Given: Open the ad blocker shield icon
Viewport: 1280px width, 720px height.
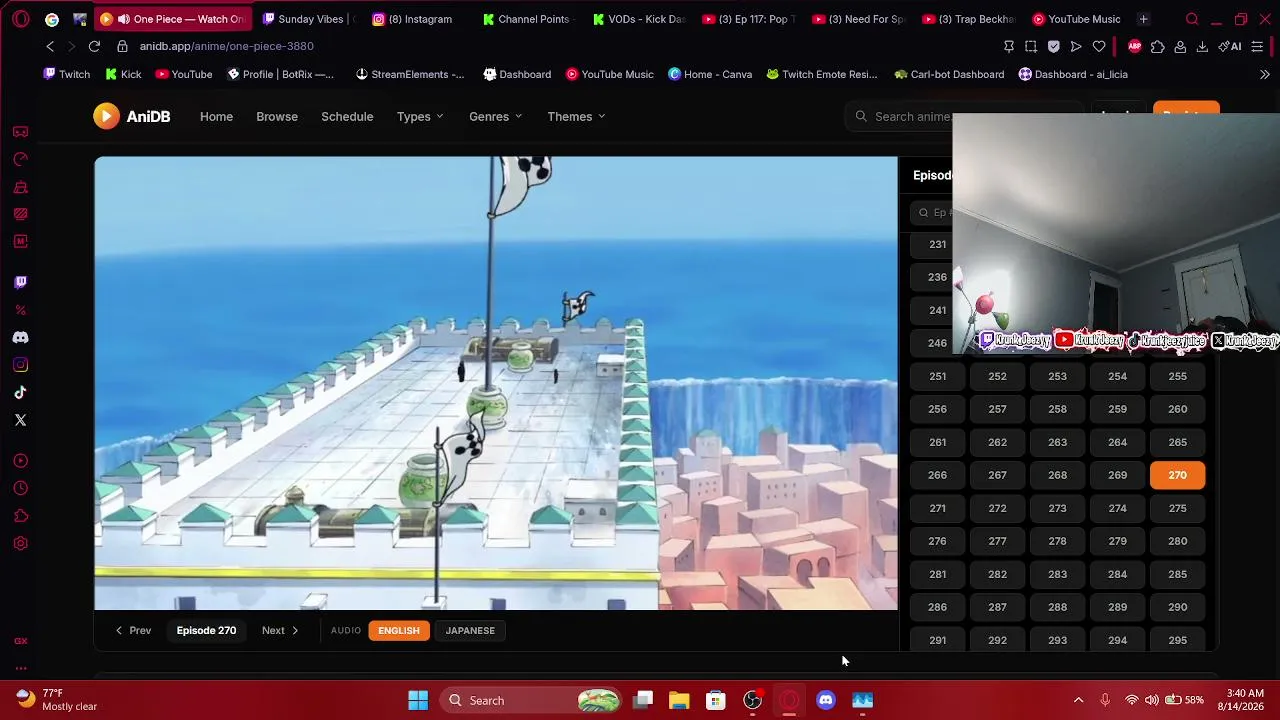Looking at the screenshot, I should [1053, 46].
